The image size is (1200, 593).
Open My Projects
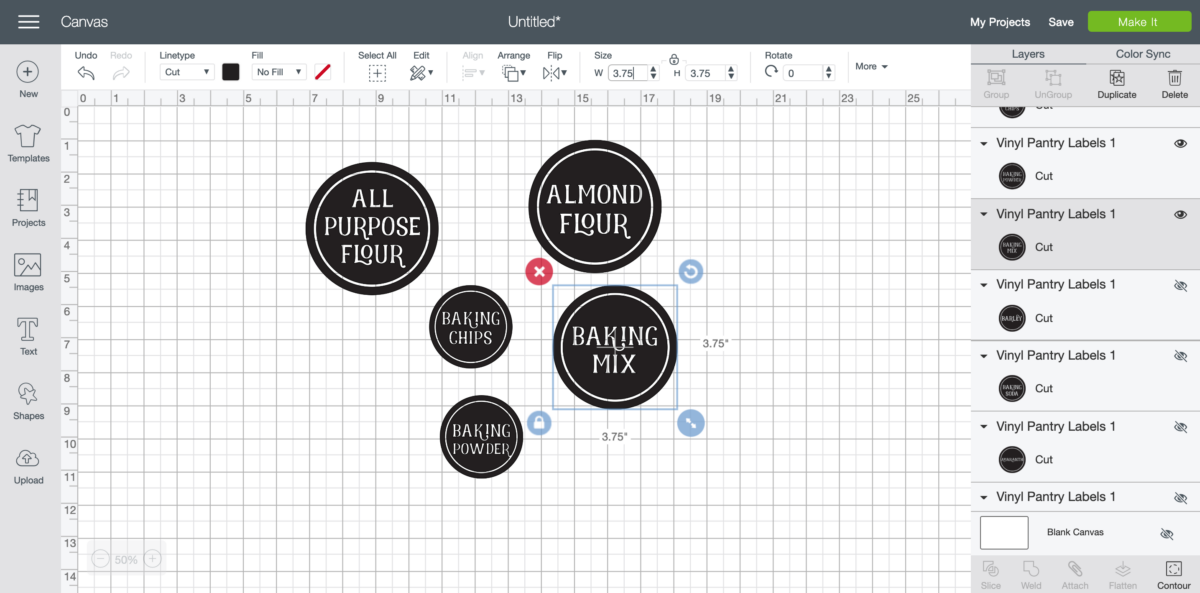pyautogui.click(x=1000, y=21)
